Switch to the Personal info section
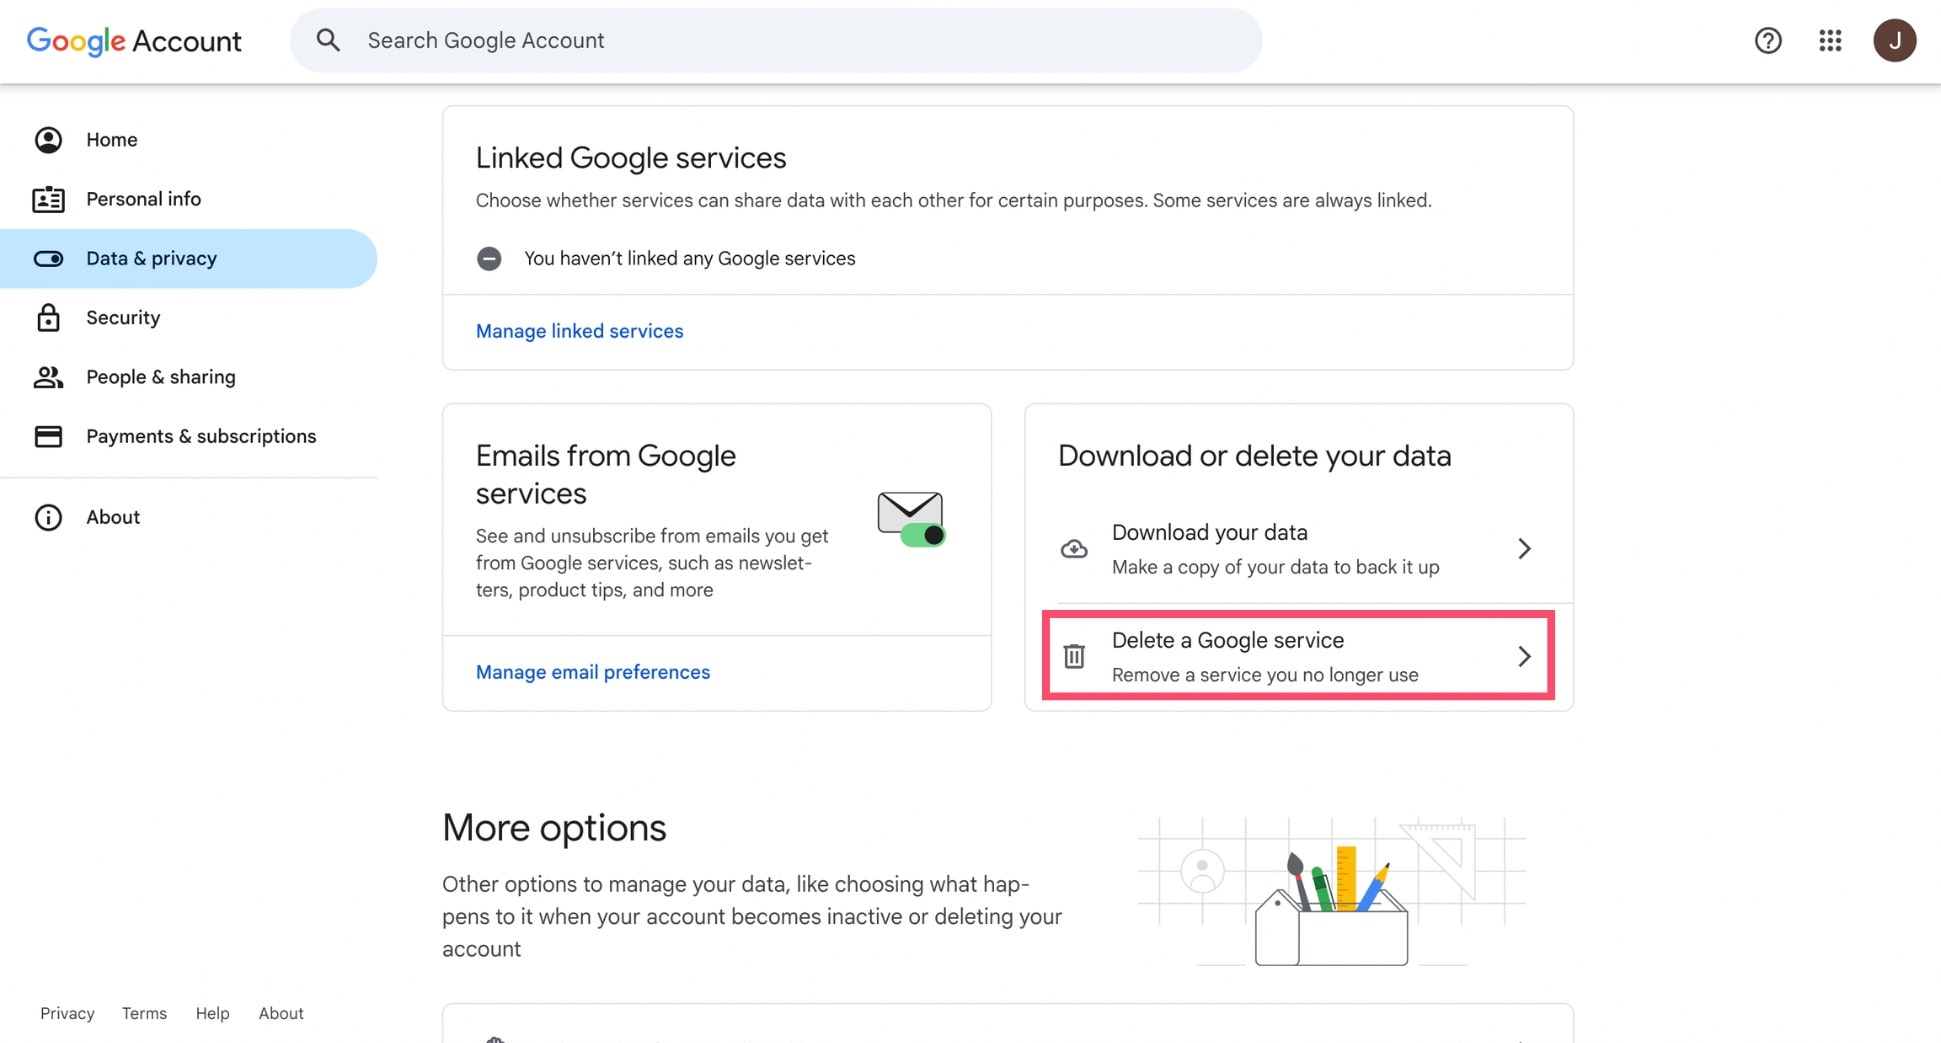The image size is (1941, 1043). click(143, 199)
